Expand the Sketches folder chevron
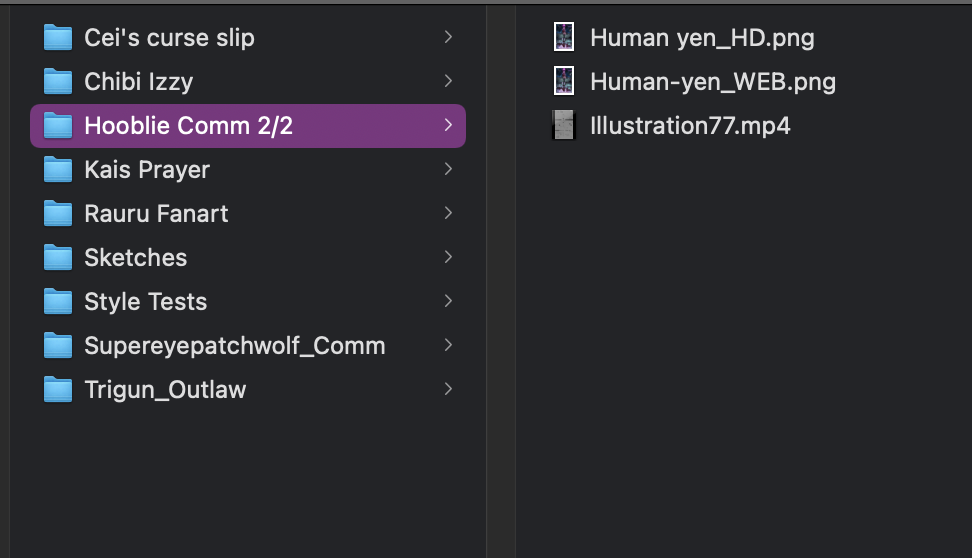 click(448, 258)
